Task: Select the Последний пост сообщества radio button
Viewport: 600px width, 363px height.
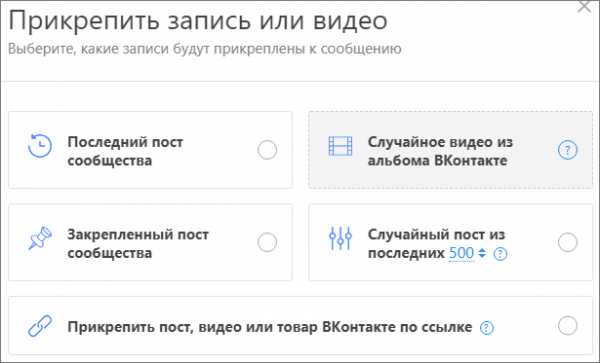Action: [x=267, y=150]
